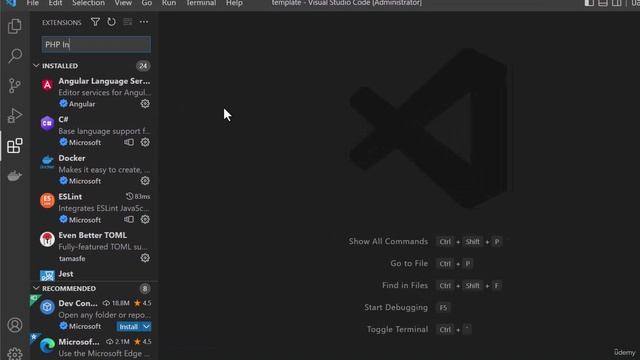The image size is (640, 360).
Task: Collapse the RECOMMENDED section
Action: [36, 288]
